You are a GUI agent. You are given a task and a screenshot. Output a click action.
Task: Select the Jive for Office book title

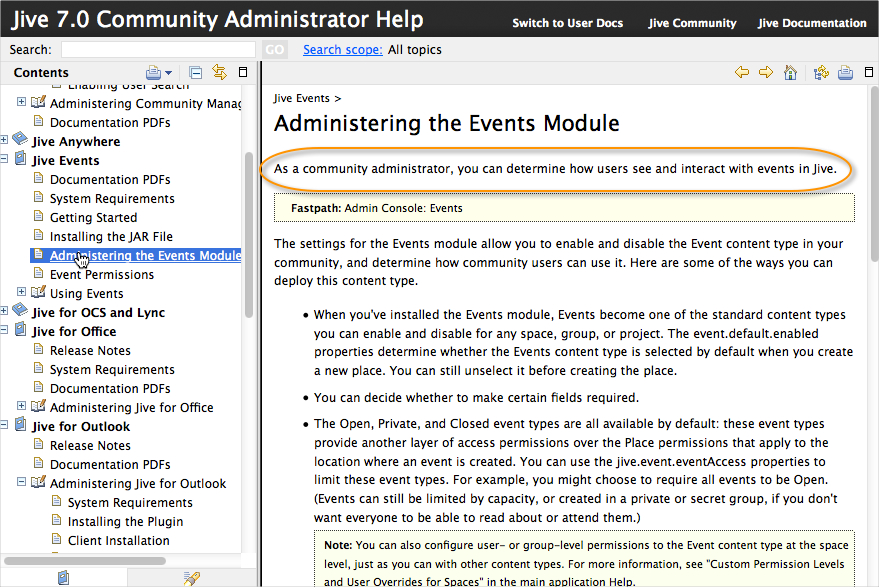74,331
